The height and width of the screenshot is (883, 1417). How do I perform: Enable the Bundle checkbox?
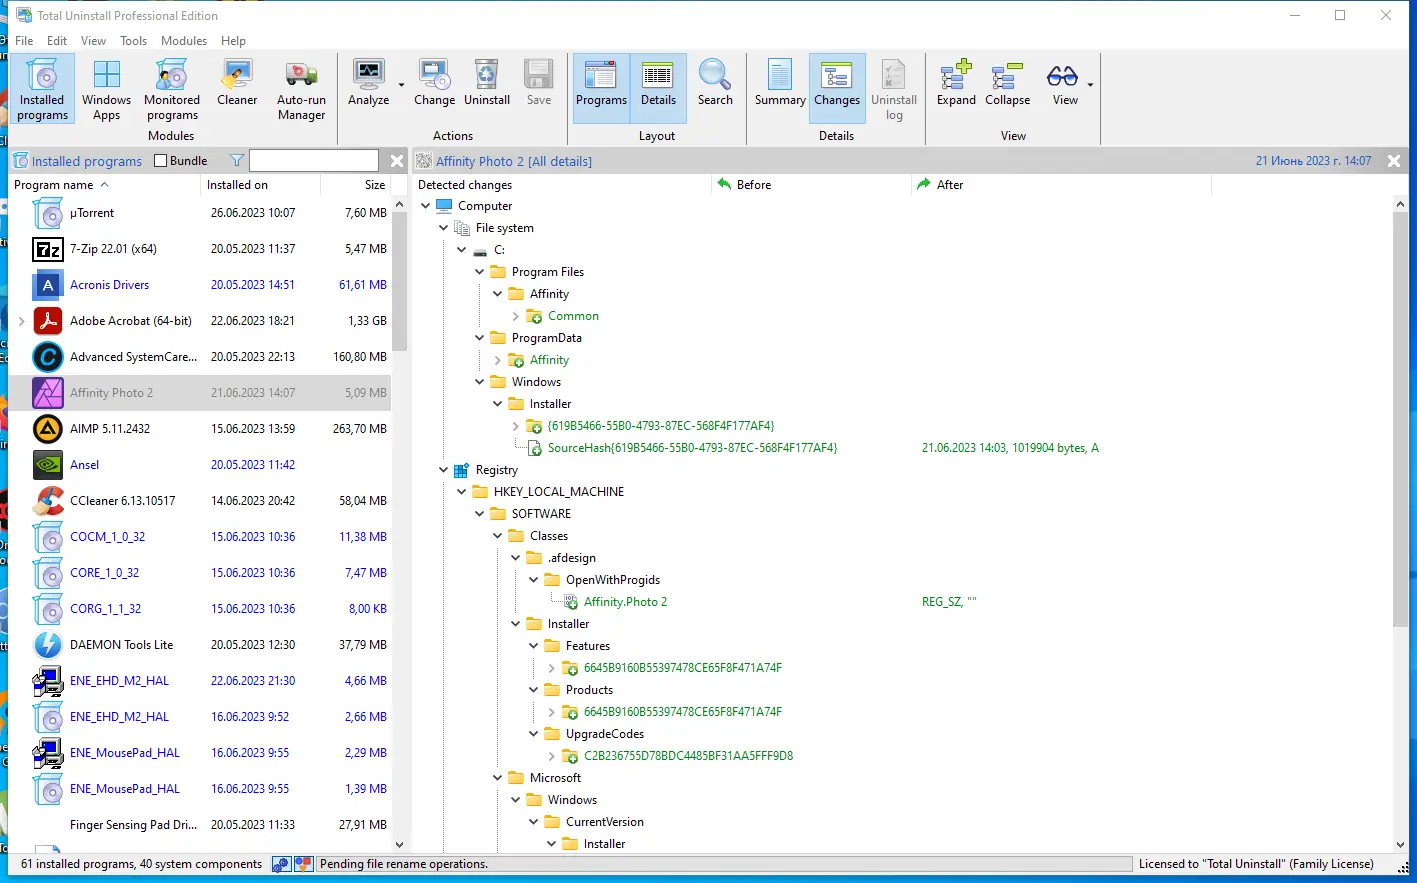[160, 161]
